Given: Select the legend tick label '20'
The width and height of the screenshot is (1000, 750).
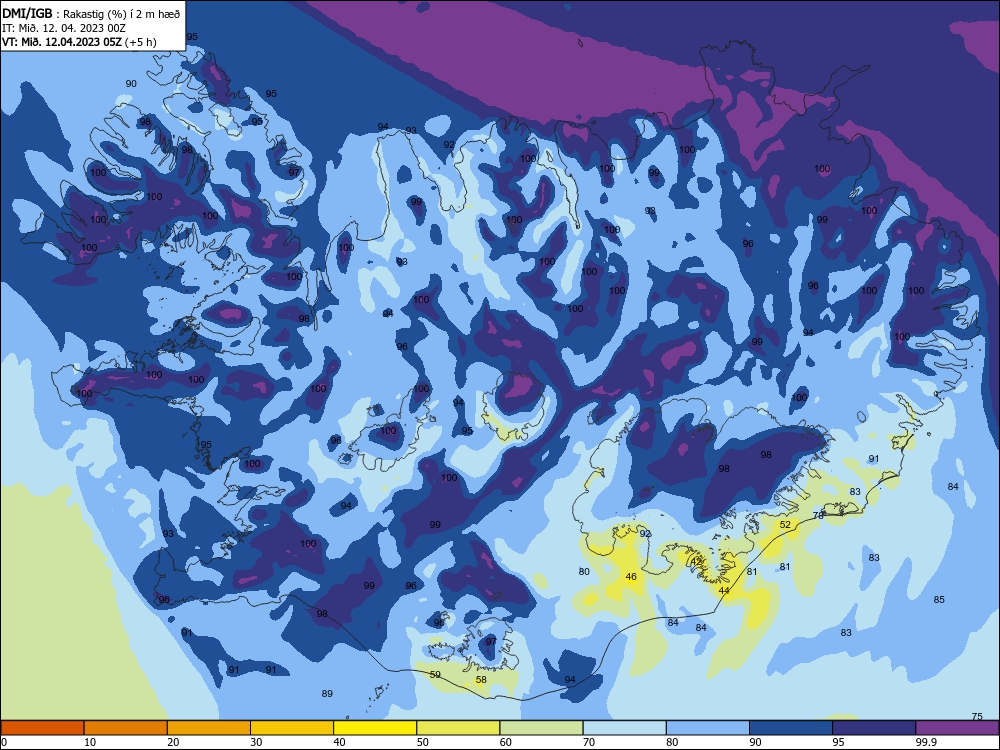Looking at the screenshot, I should point(173,742).
